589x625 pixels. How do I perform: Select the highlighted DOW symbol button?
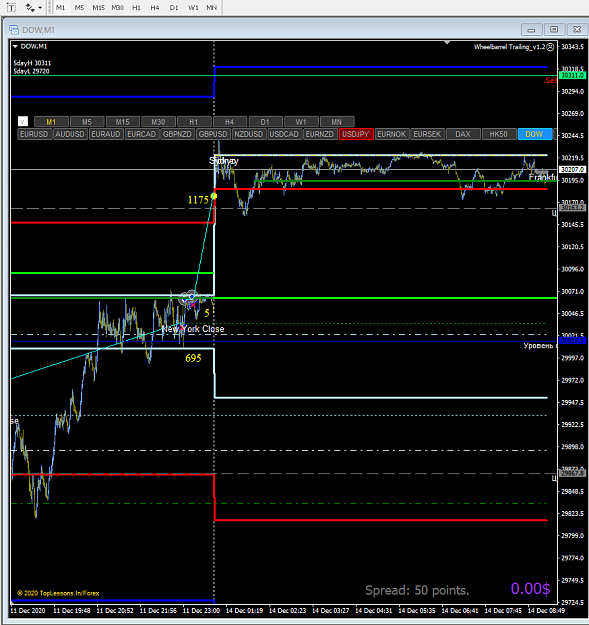pyautogui.click(x=534, y=134)
